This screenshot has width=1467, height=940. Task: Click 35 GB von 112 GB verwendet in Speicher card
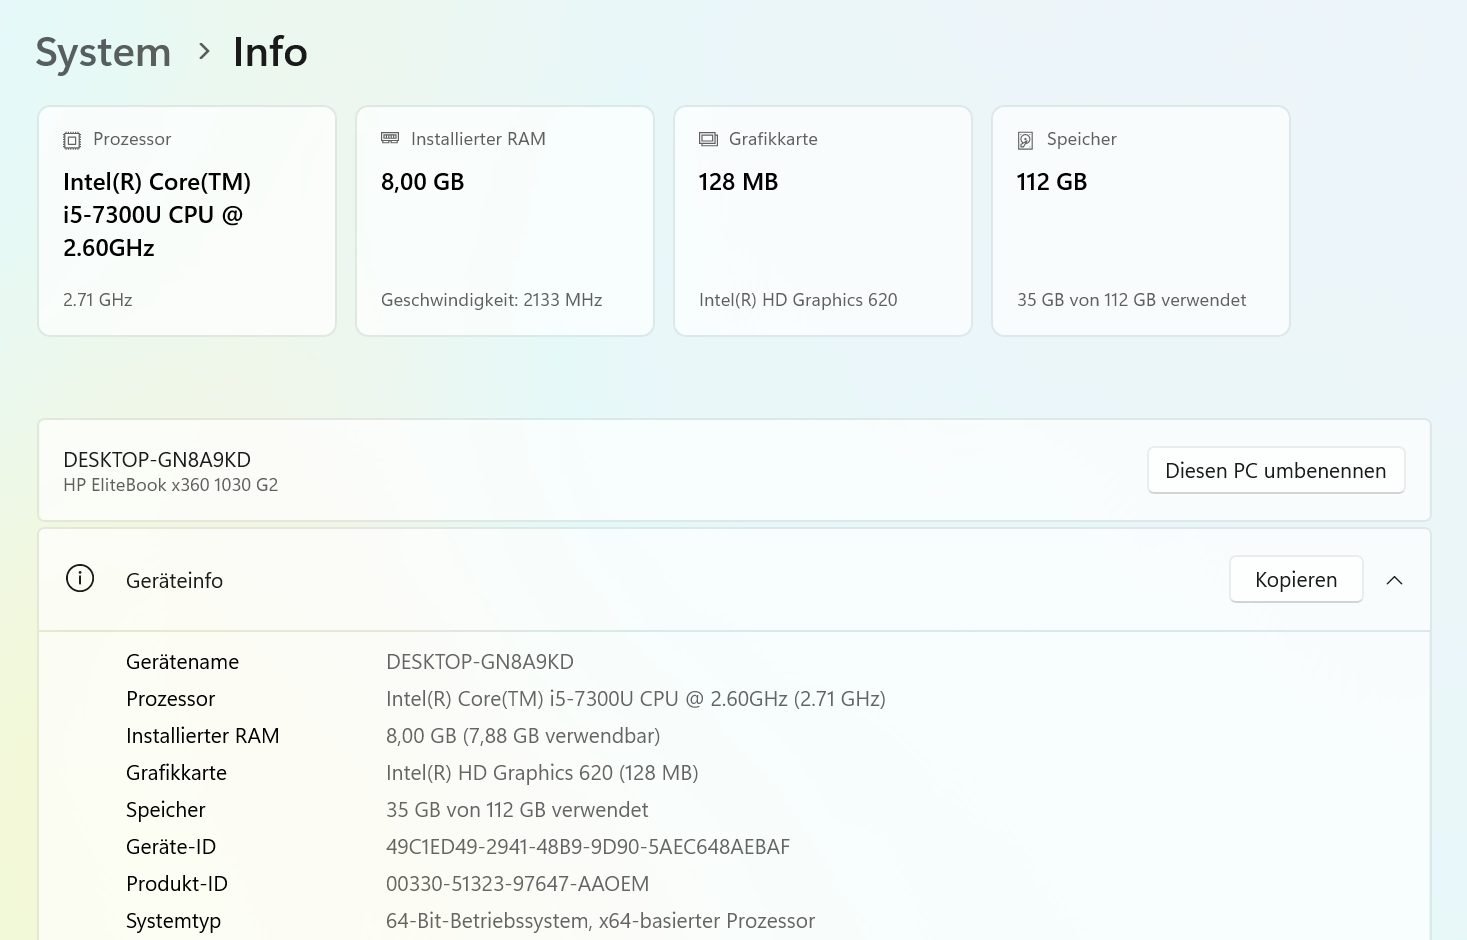coord(1132,300)
